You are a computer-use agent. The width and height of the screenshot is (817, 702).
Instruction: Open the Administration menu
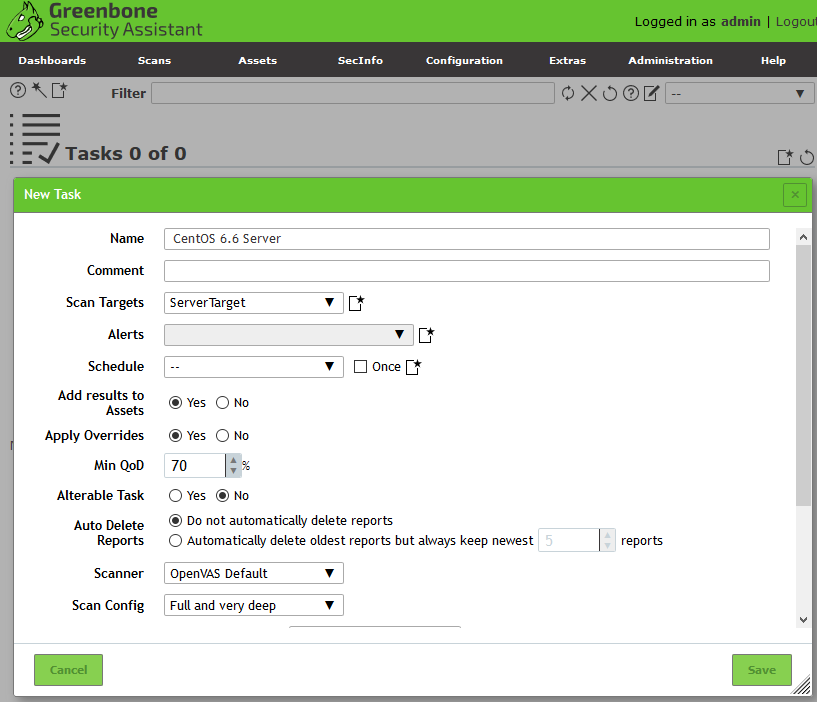coord(670,60)
